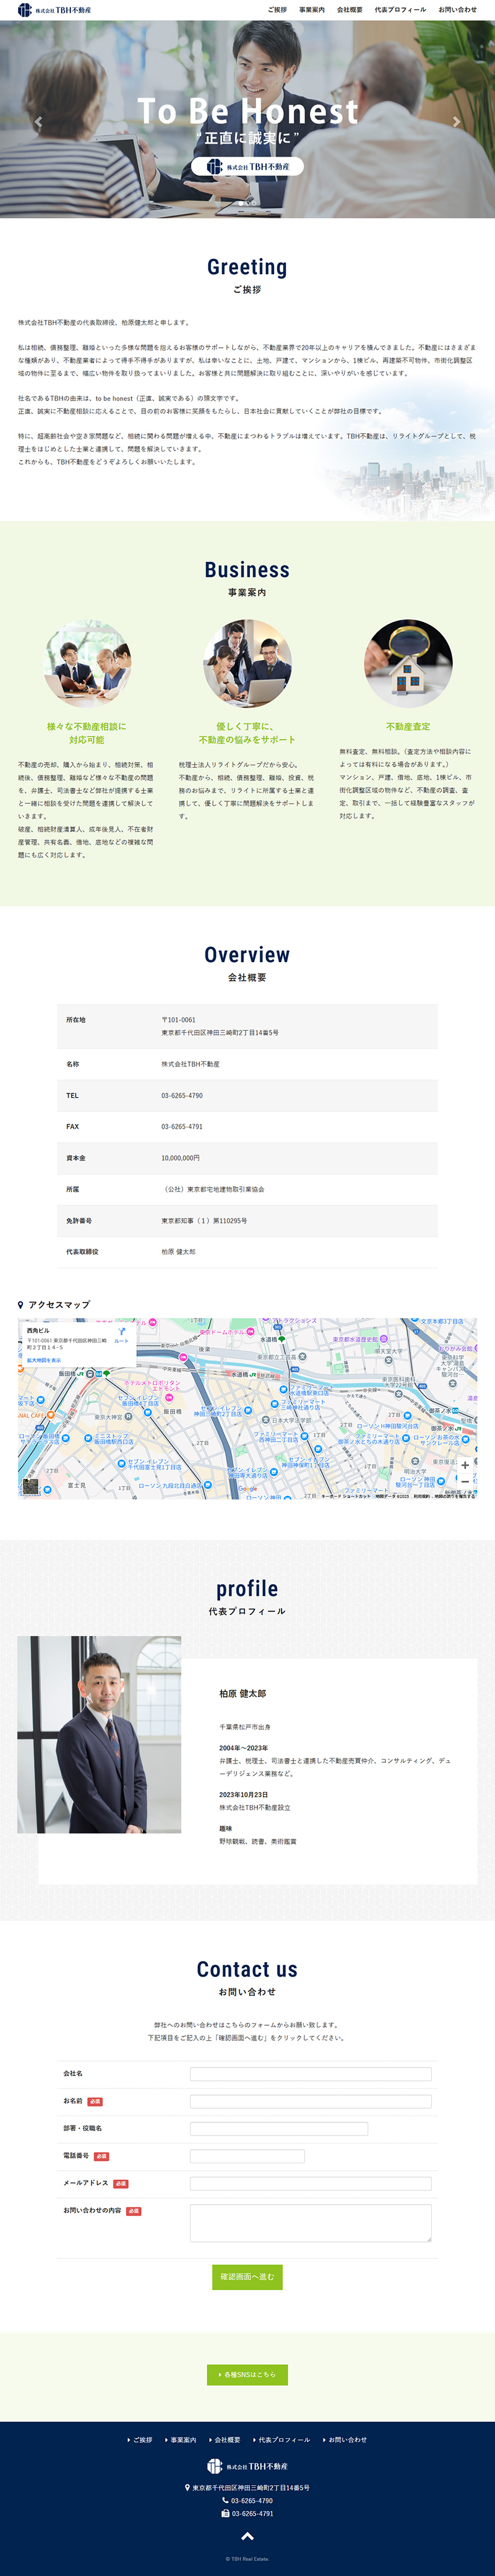Go to previous hero slide arrow
495x2576 pixels.
pos(38,122)
